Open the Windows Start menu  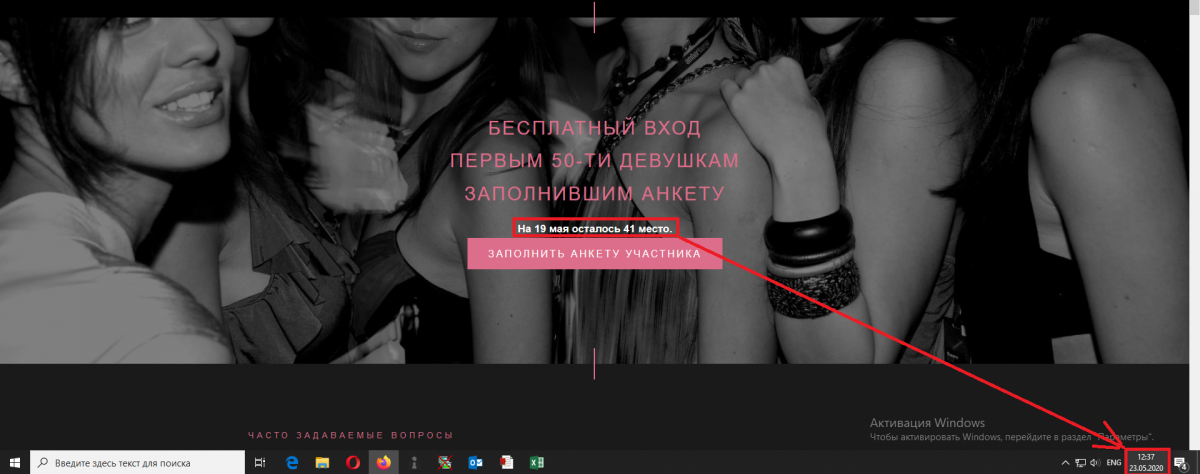tap(14, 463)
